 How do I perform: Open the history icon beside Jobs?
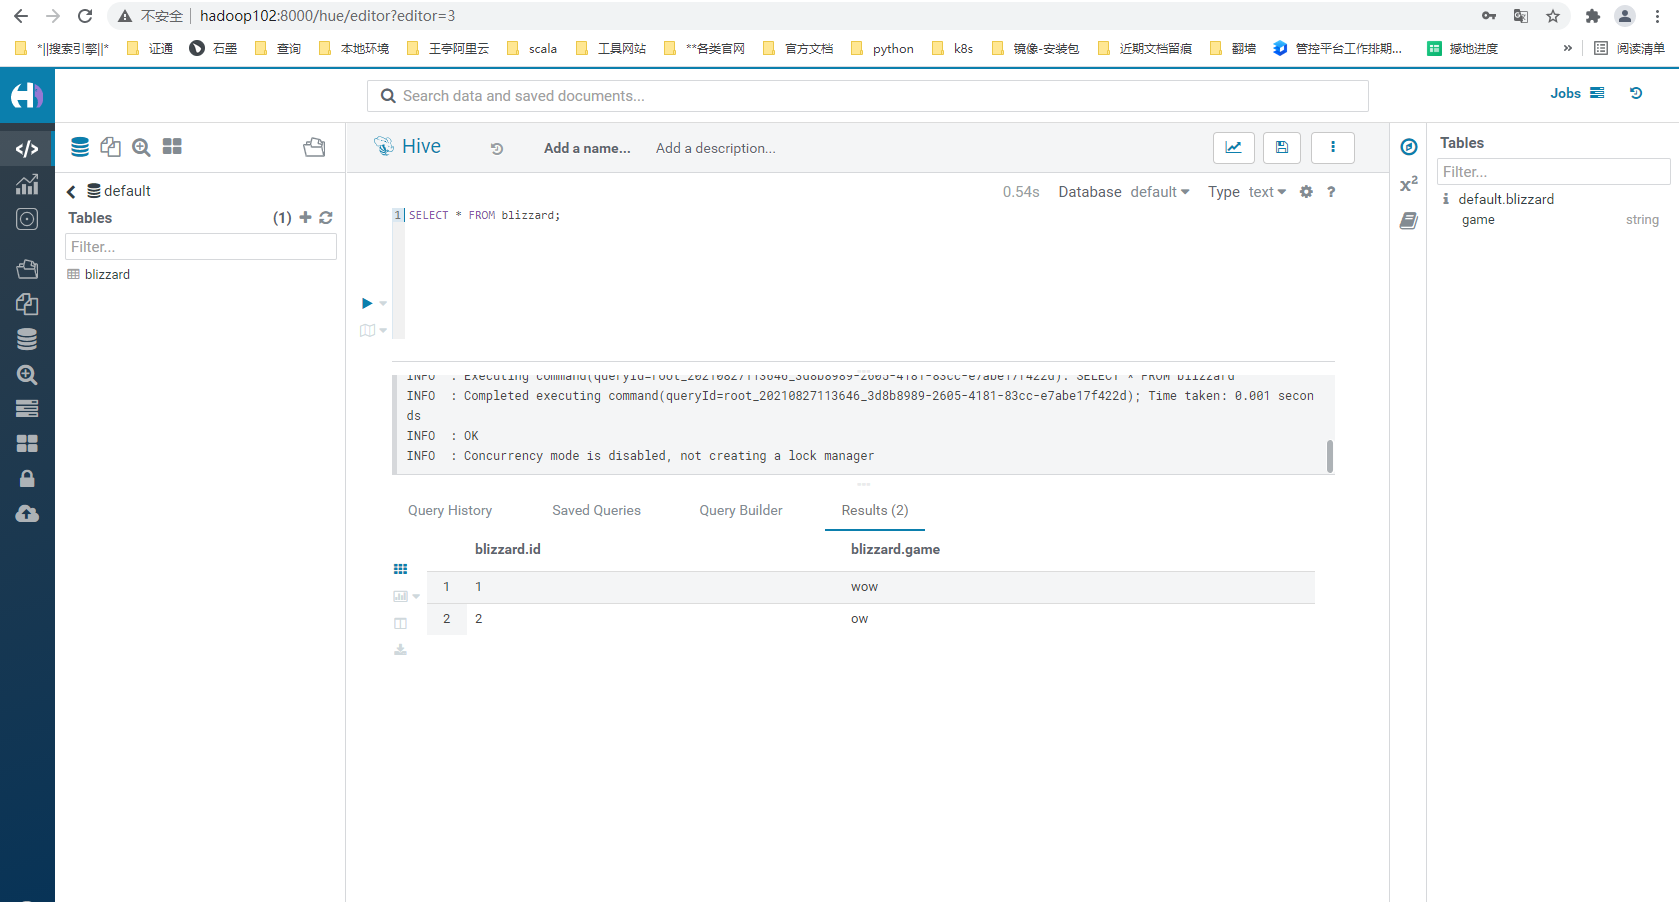click(1636, 93)
